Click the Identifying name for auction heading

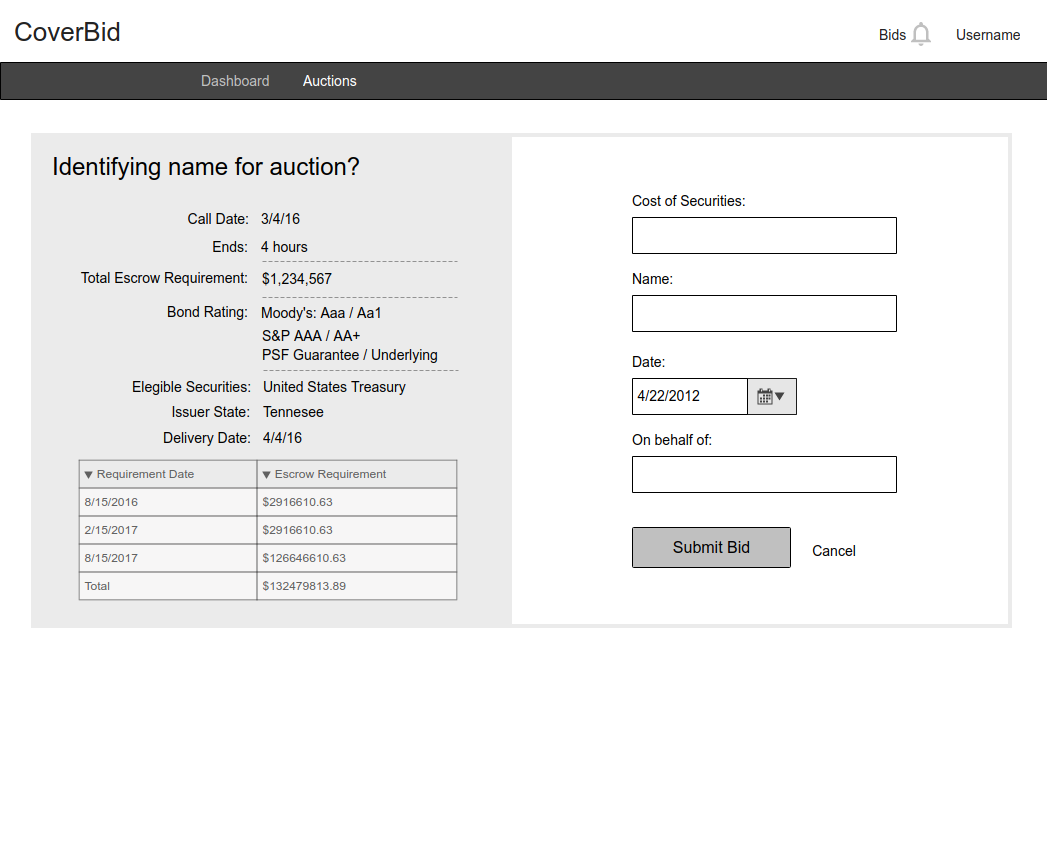pyautogui.click(x=206, y=167)
